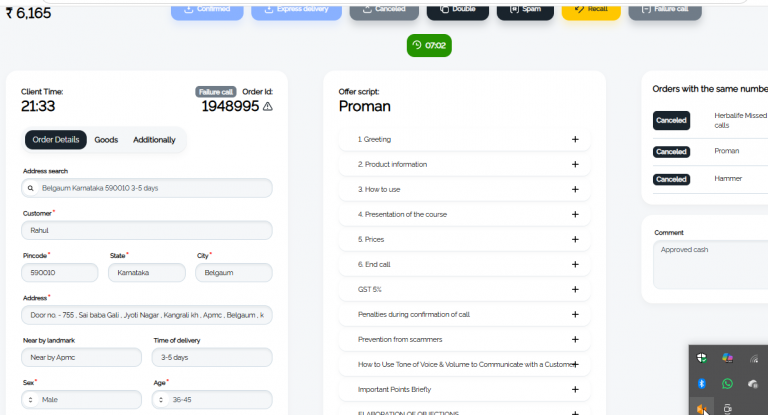The width and height of the screenshot is (768, 415).
Task: Open the WhatsApp tray icon
Action: click(727, 384)
